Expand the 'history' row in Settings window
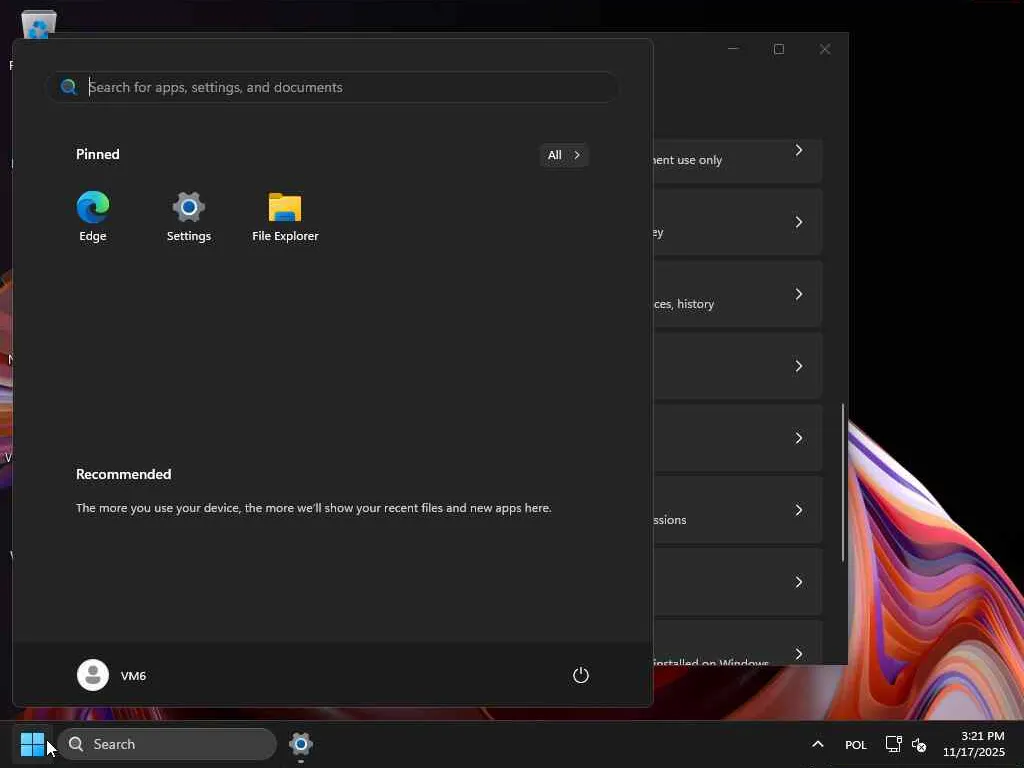 (x=737, y=294)
